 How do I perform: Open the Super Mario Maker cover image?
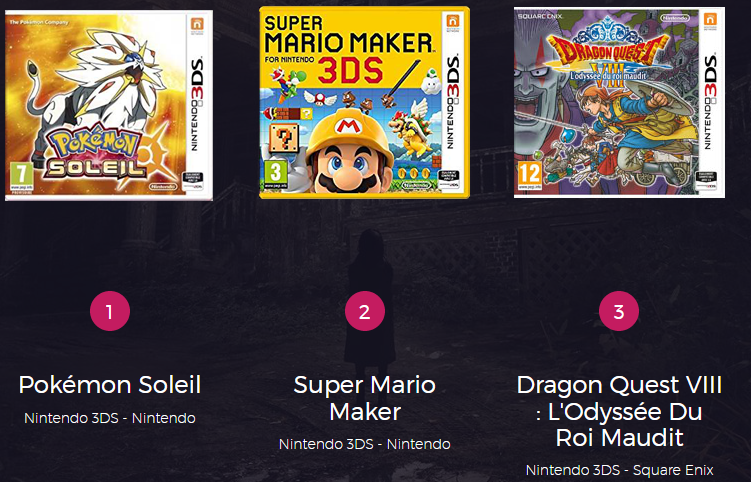[364, 102]
